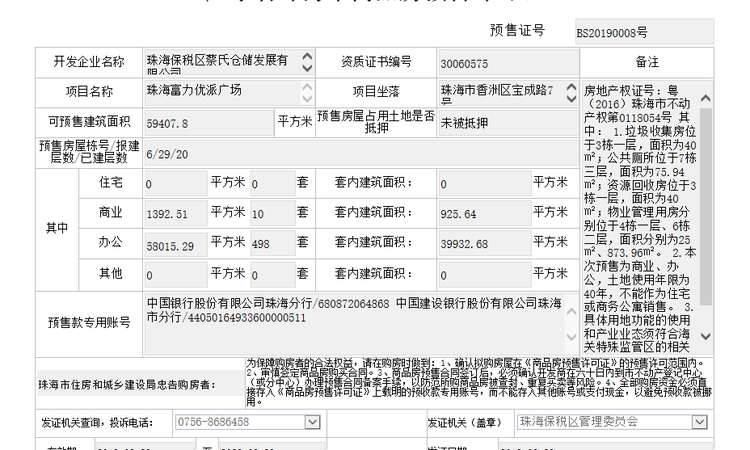
Task: Click 住宅 area field showing 0
Action: click(176, 183)
